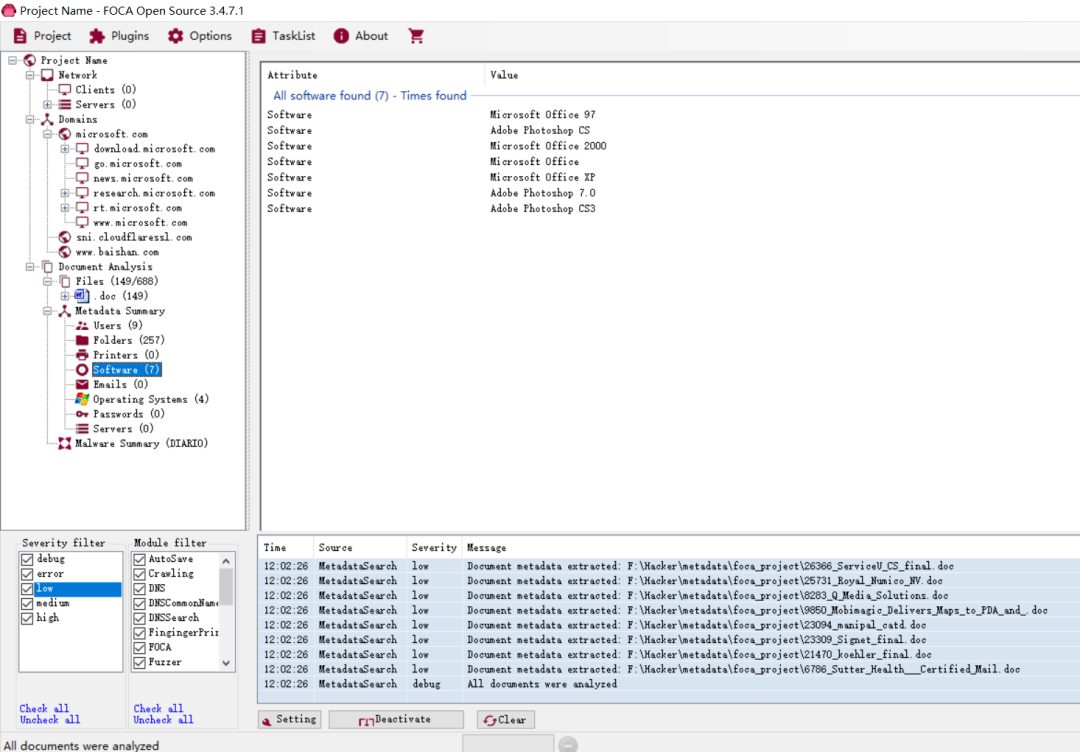Click the monitor icon beside go.microsoft.com
The image size is (1080, 752).
[82, 163]
